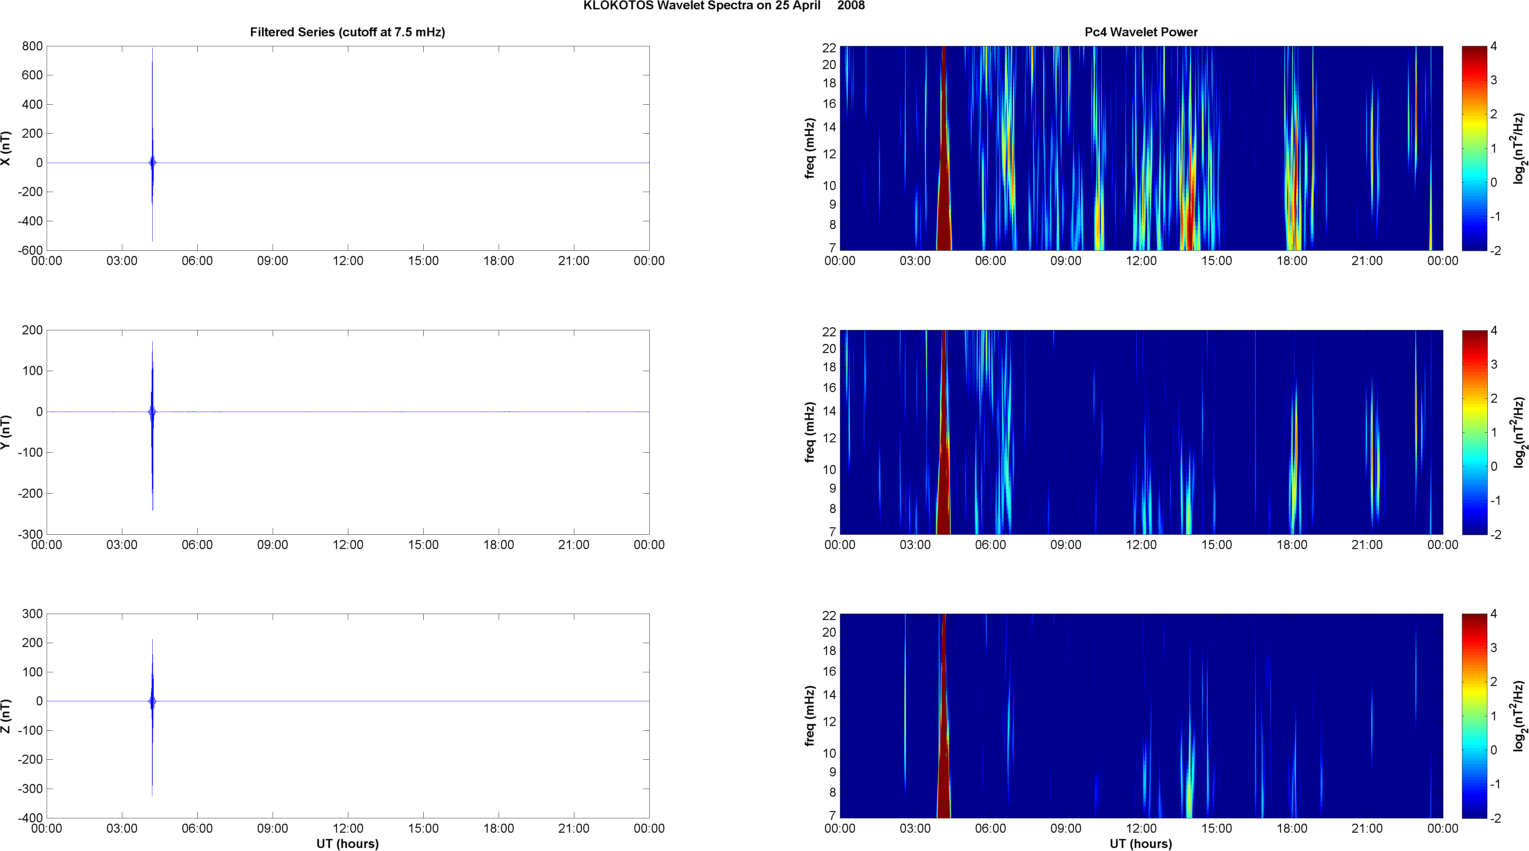The image size is (1529, 851).
Task: Click the -400 tick on the Z (nT) axis
Action: (29, 818)
